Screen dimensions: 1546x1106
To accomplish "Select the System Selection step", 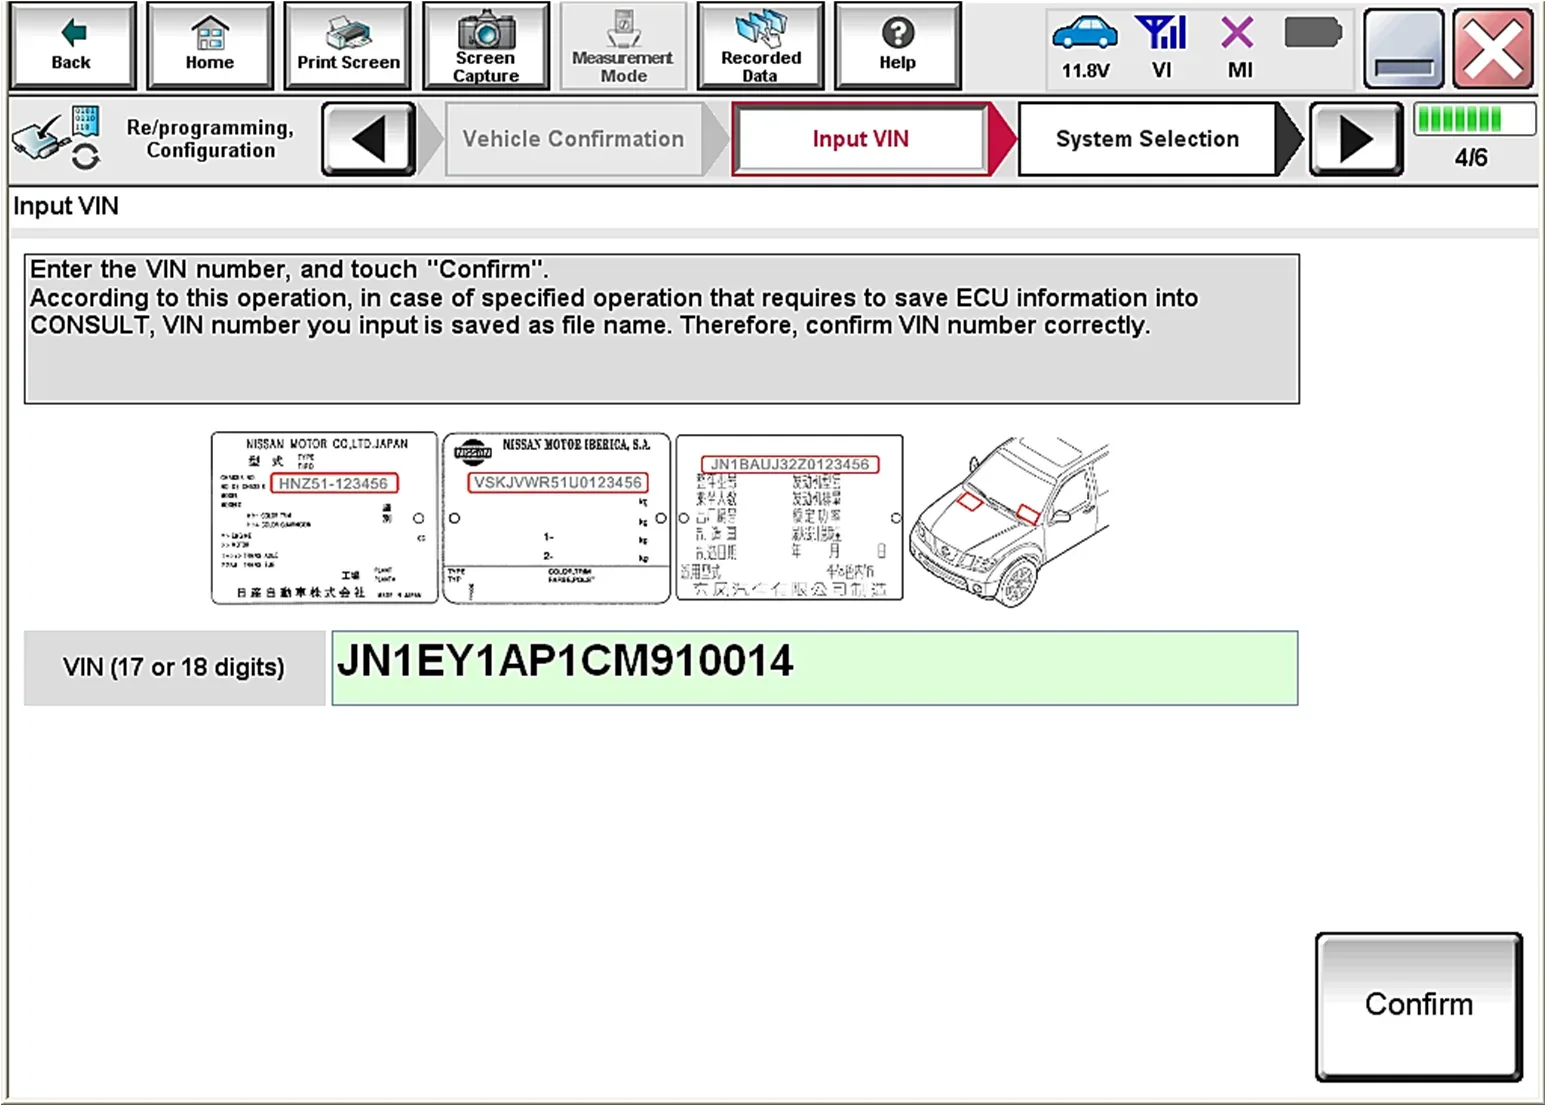I will click(x=1148, y=139).
